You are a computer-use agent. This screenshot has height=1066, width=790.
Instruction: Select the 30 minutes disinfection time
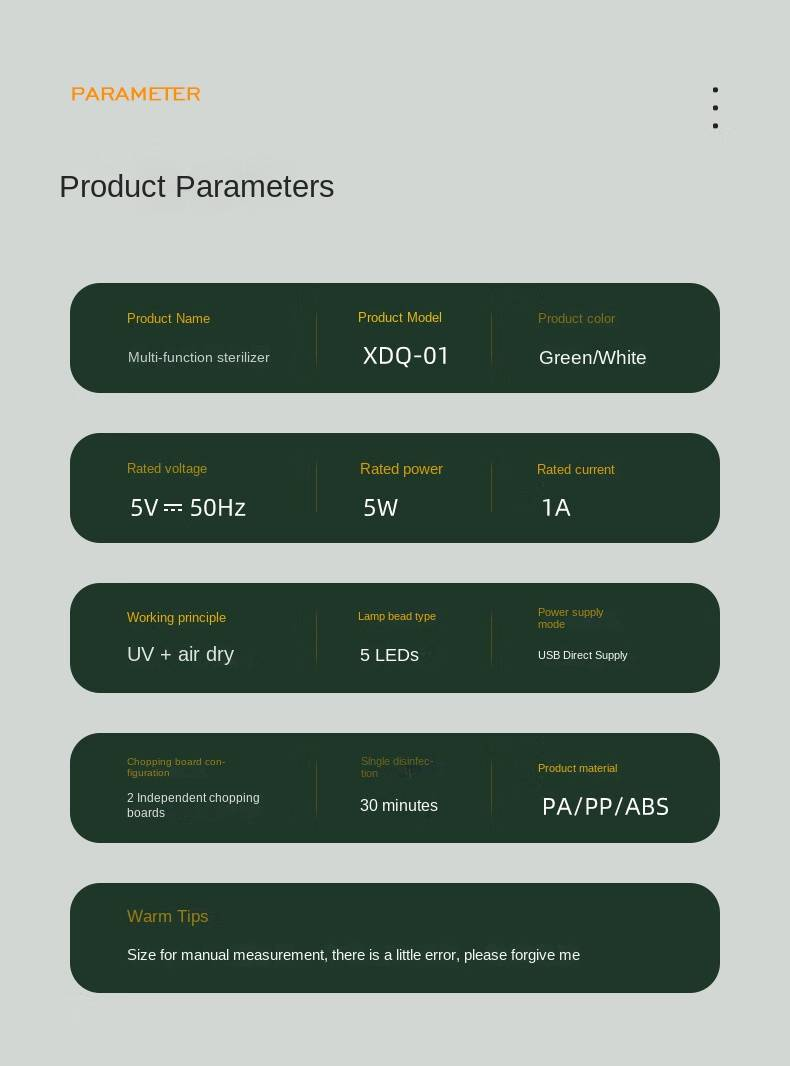pyautogui.click(x=398, y=805)
